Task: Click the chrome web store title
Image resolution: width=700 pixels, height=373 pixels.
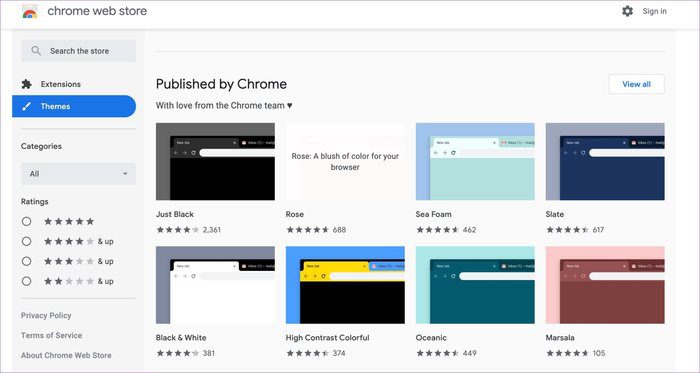Action: click(x=97, y=11)
